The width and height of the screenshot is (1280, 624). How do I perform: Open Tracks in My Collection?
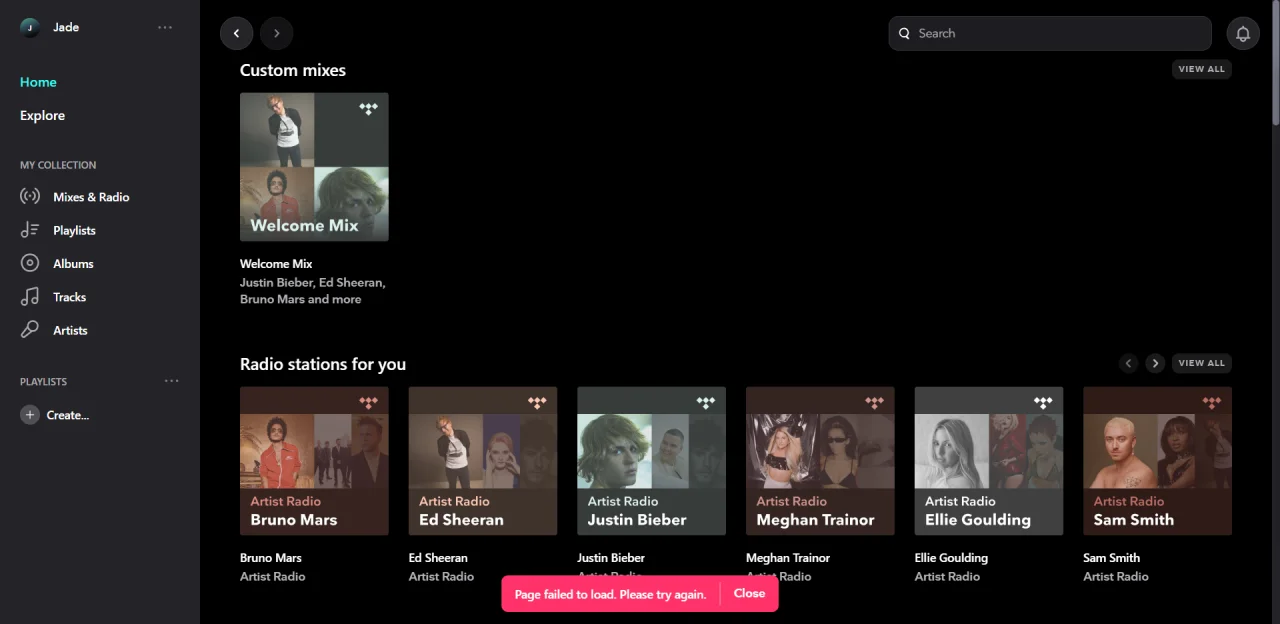(x=69, y=297)
